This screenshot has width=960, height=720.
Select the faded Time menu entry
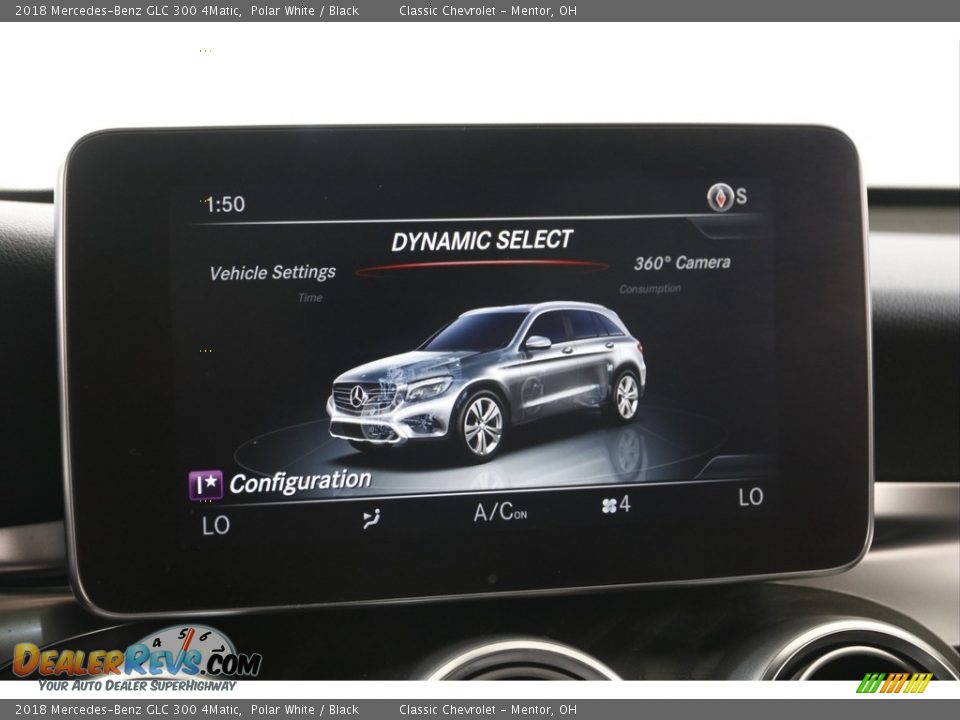pyautogui.click(x=310, y=298)
